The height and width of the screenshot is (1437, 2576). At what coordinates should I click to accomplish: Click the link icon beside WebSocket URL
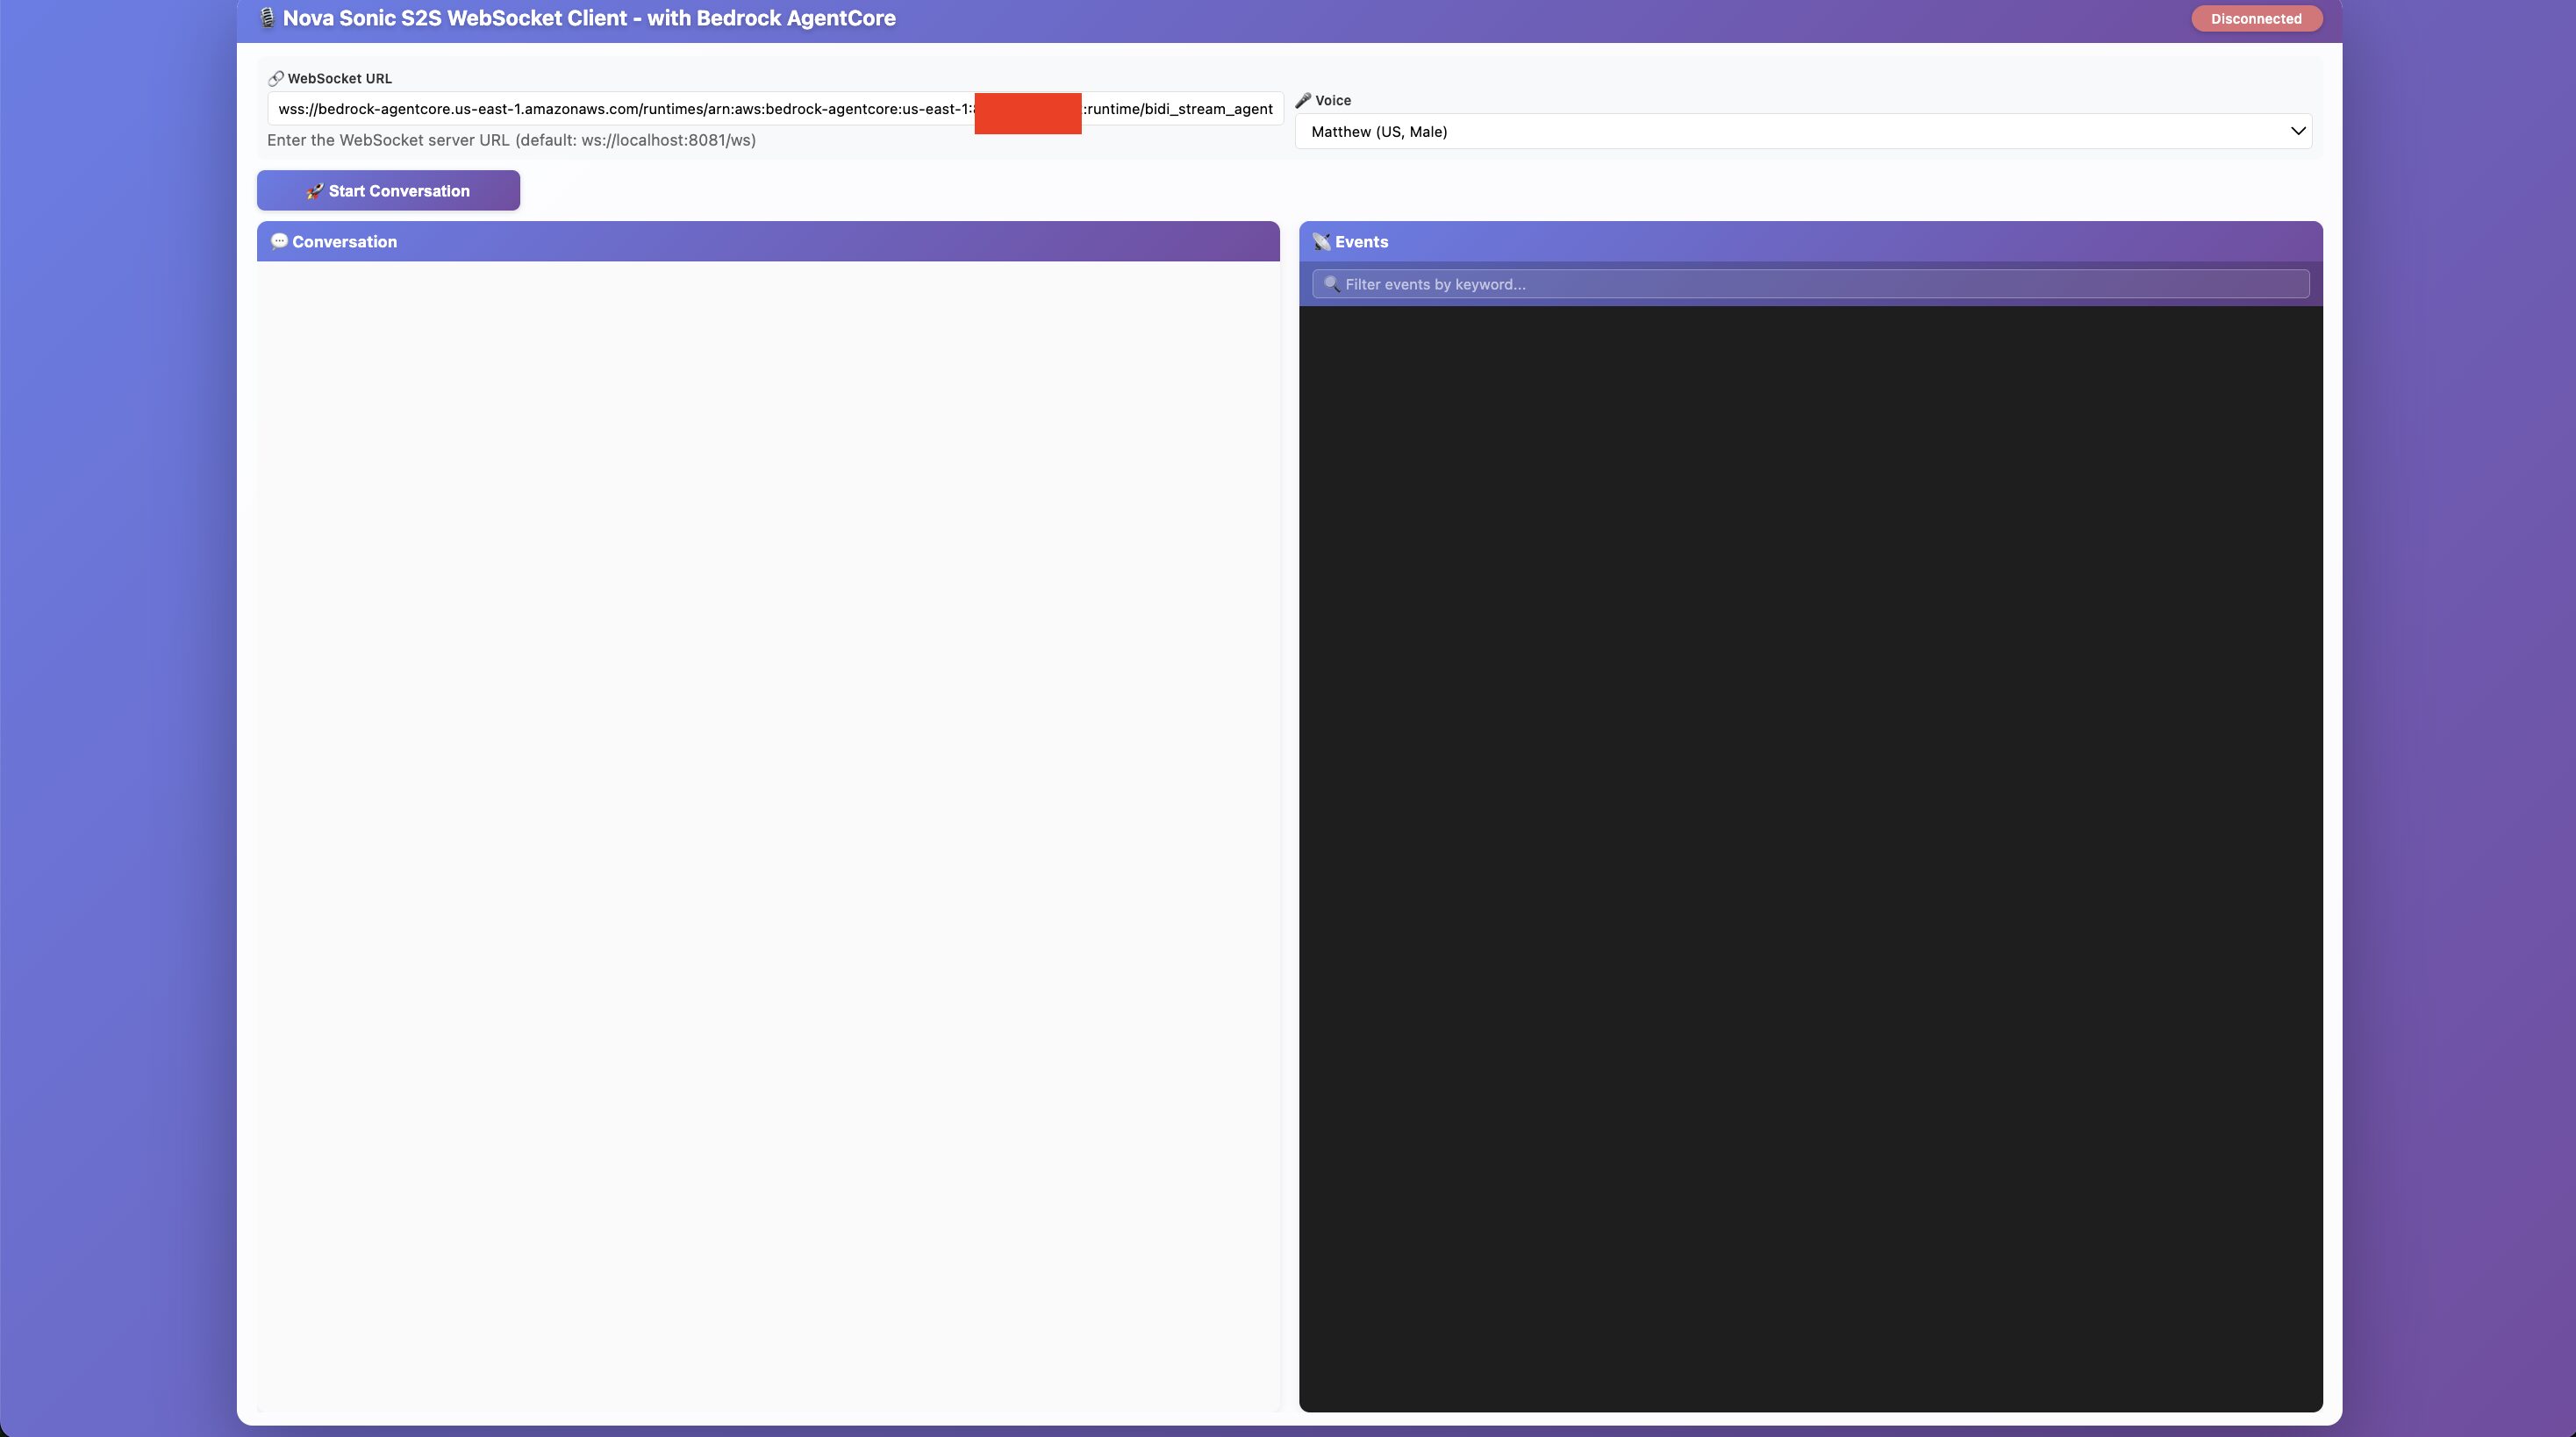[276, 78]
